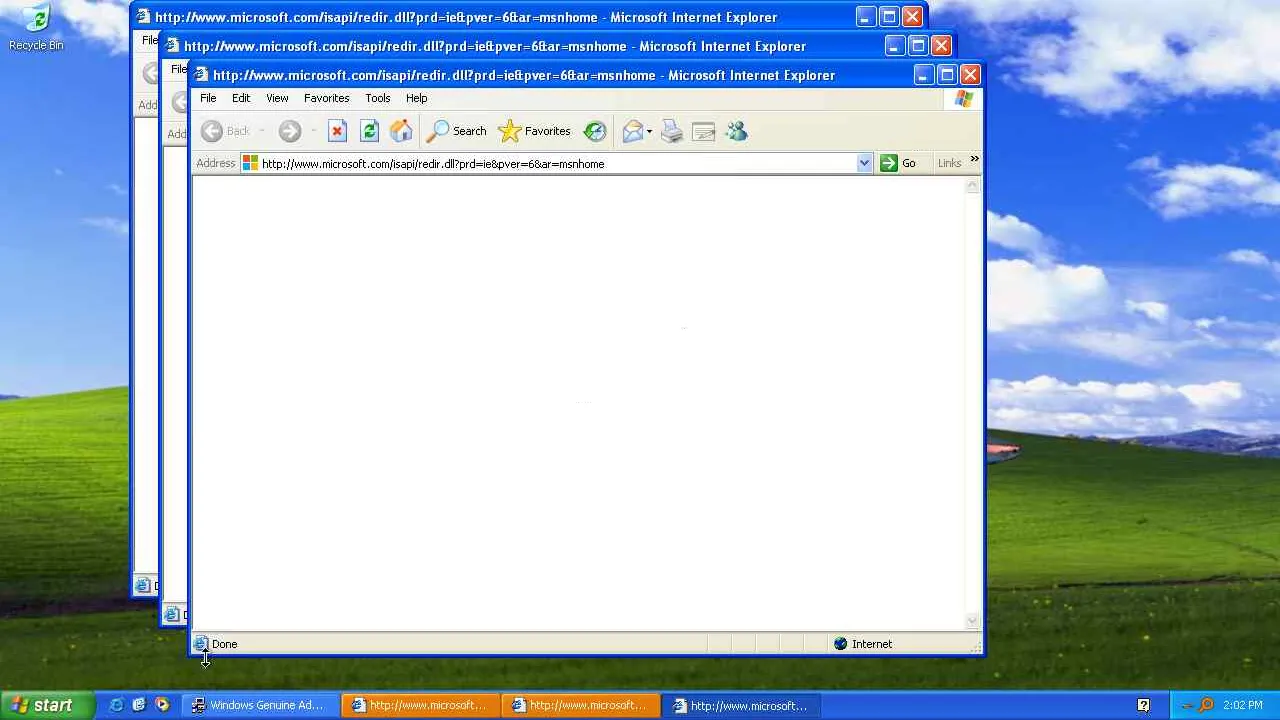Open the View menu

277,98
